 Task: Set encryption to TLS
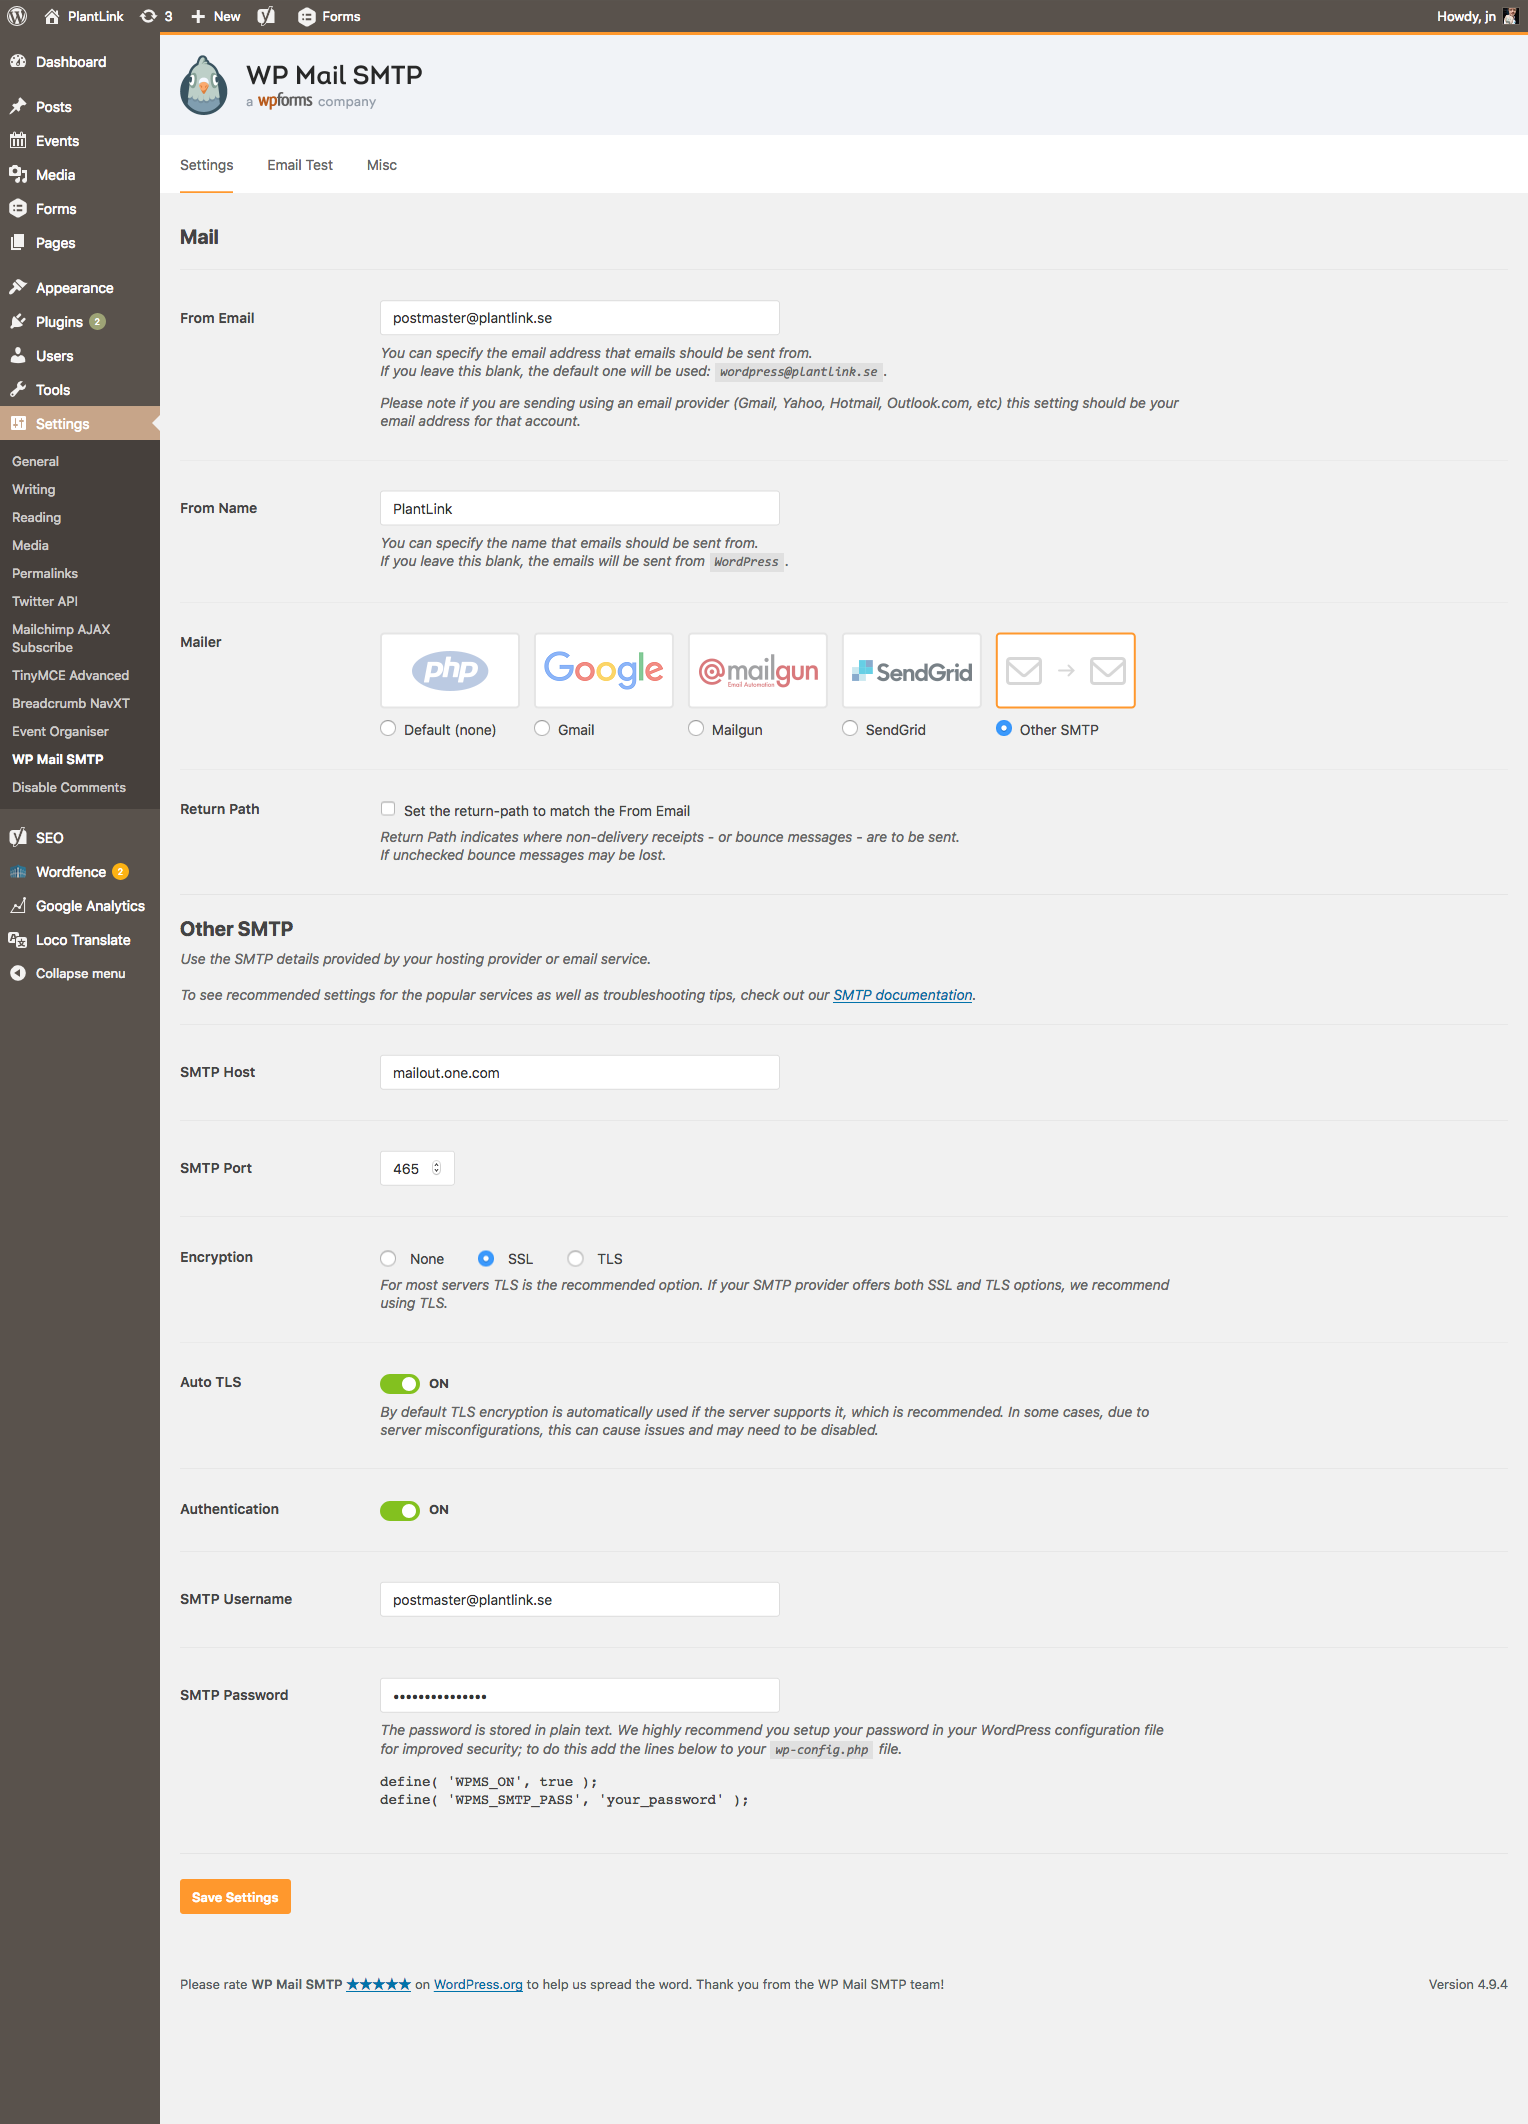pyautogui.click(x=576, y=1258)
